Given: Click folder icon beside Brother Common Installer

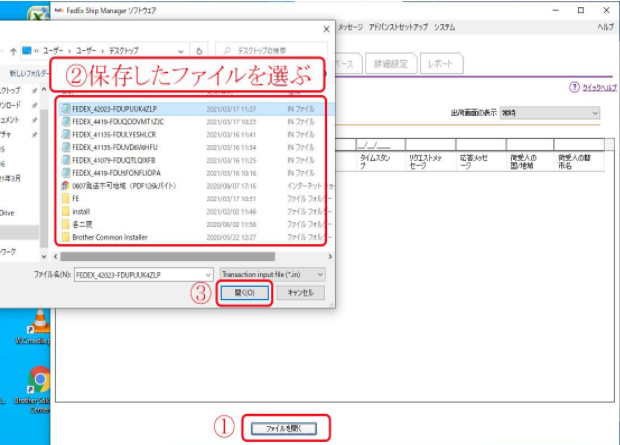Looking at the screenshot, I should [x=66, y=237].
